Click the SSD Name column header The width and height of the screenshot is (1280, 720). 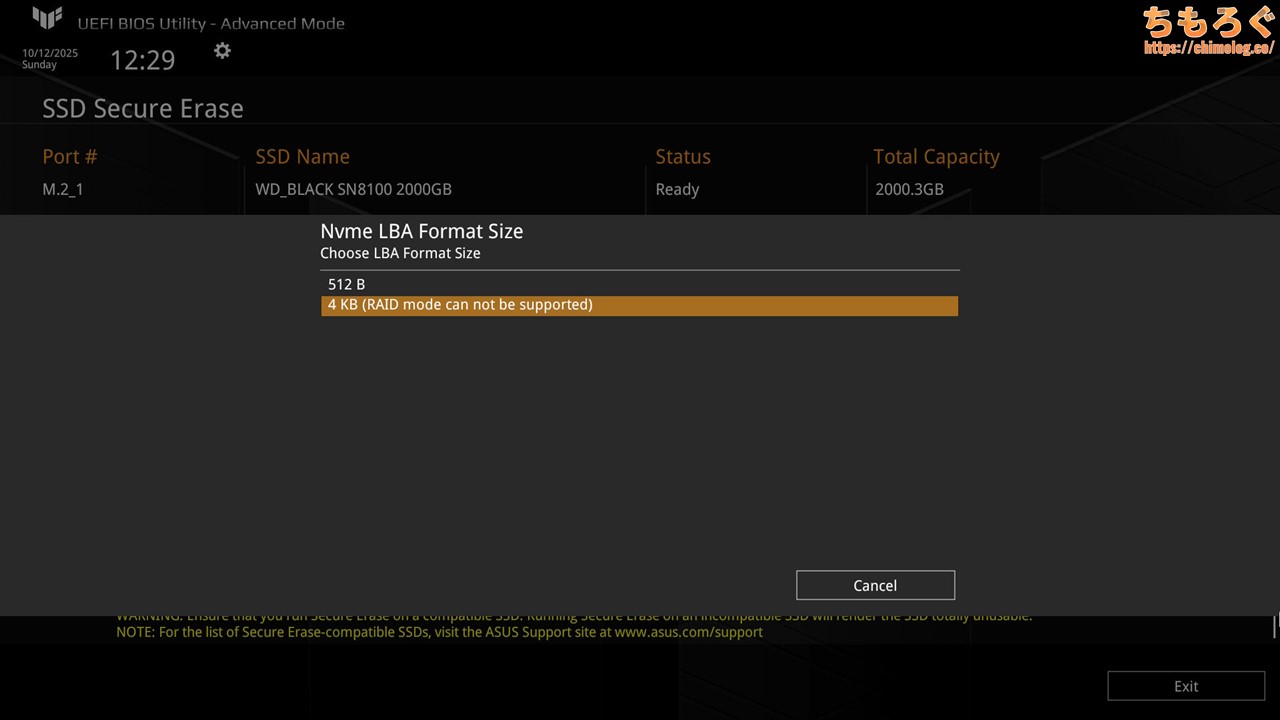tap(302, 157)
